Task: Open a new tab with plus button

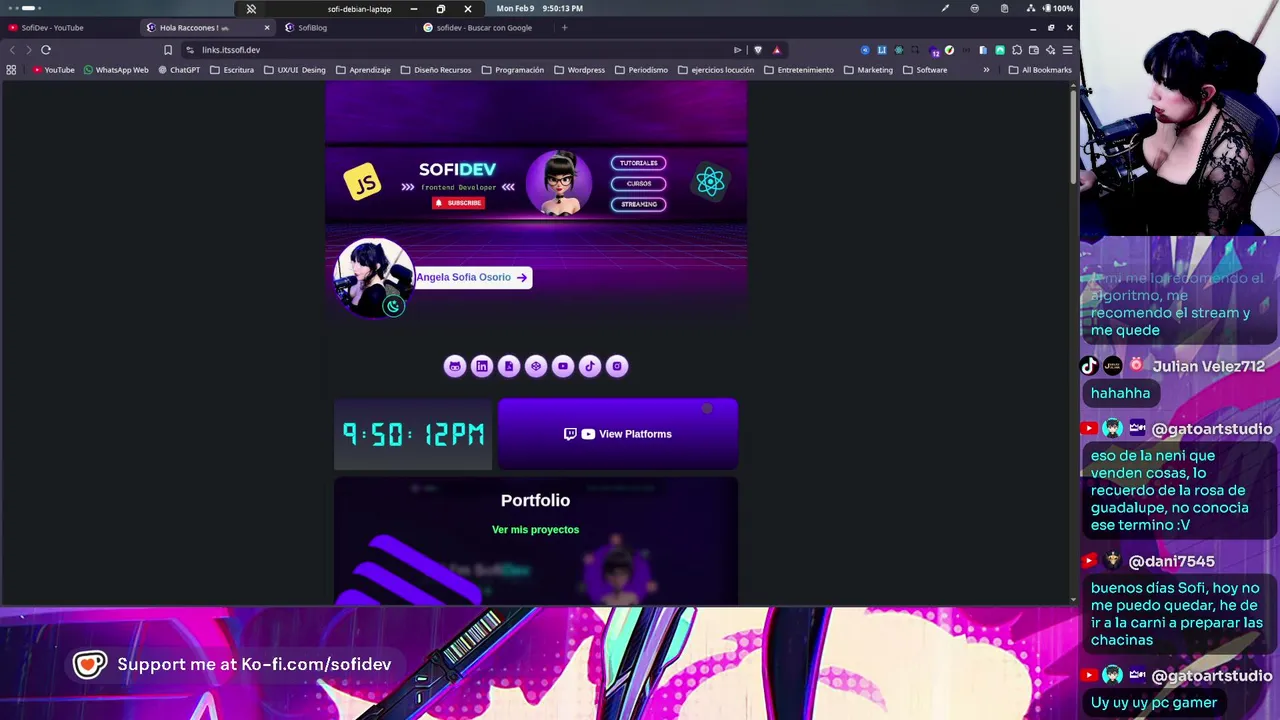Action: point(564,28)
